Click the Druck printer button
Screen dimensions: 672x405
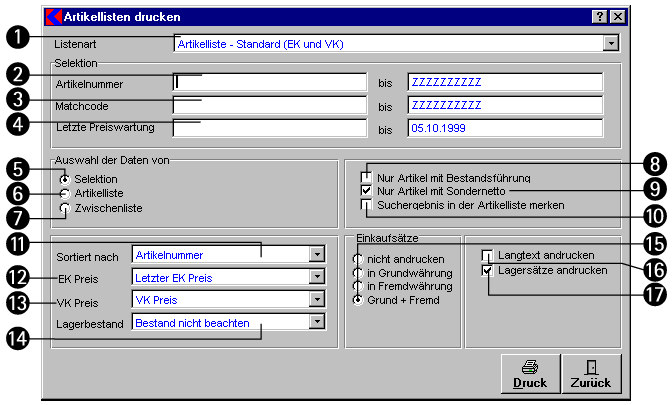[x=530, y=374]
